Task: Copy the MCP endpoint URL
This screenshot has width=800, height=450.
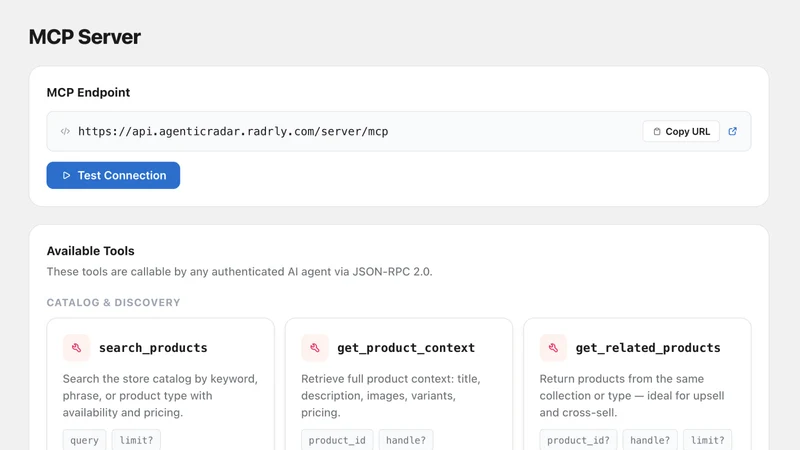Action: (x=681, y=131)
